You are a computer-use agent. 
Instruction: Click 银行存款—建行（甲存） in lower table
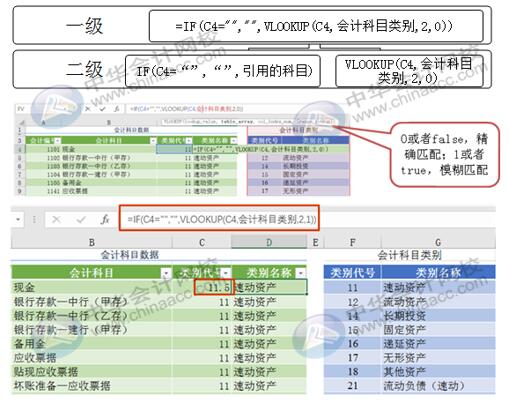[92, 330]
